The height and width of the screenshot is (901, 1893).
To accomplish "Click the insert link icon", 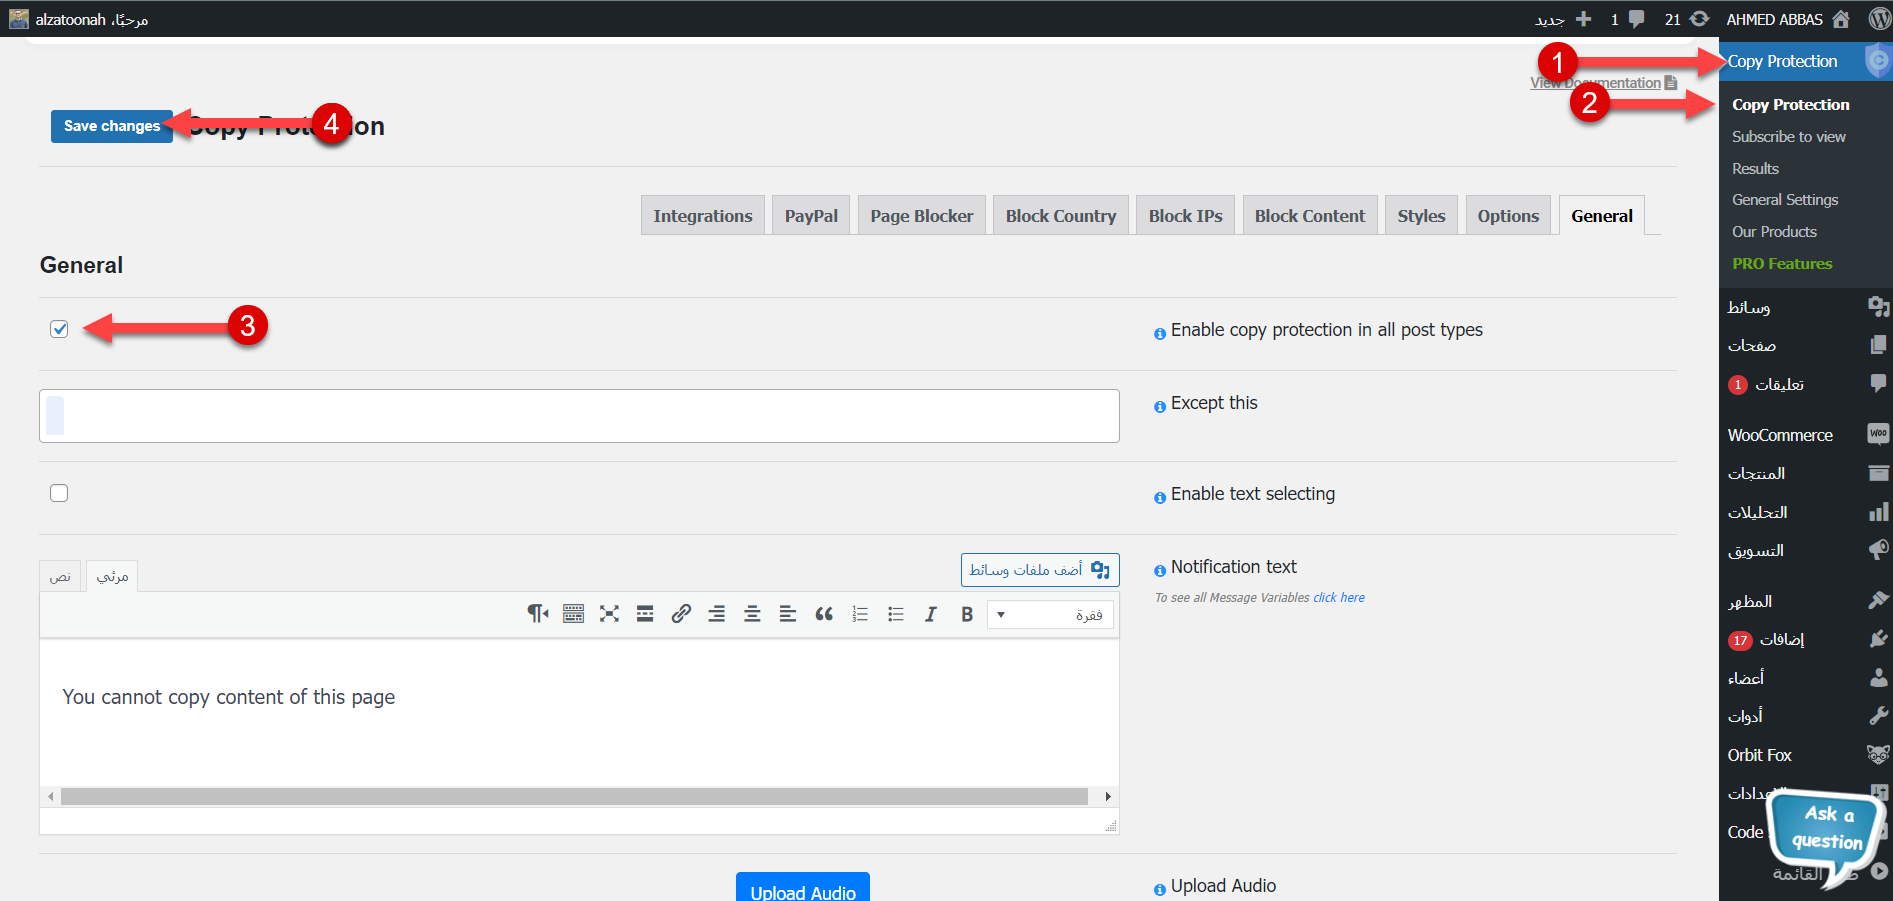I will [681, 614].
